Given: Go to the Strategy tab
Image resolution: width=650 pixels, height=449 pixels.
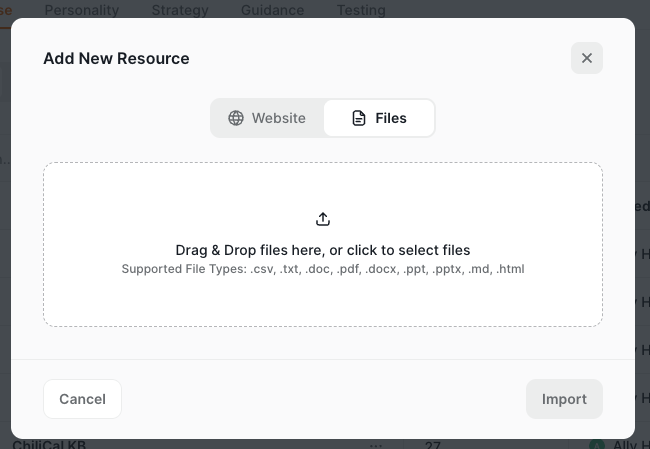Looking at the screenshot, I should (180, 10).
